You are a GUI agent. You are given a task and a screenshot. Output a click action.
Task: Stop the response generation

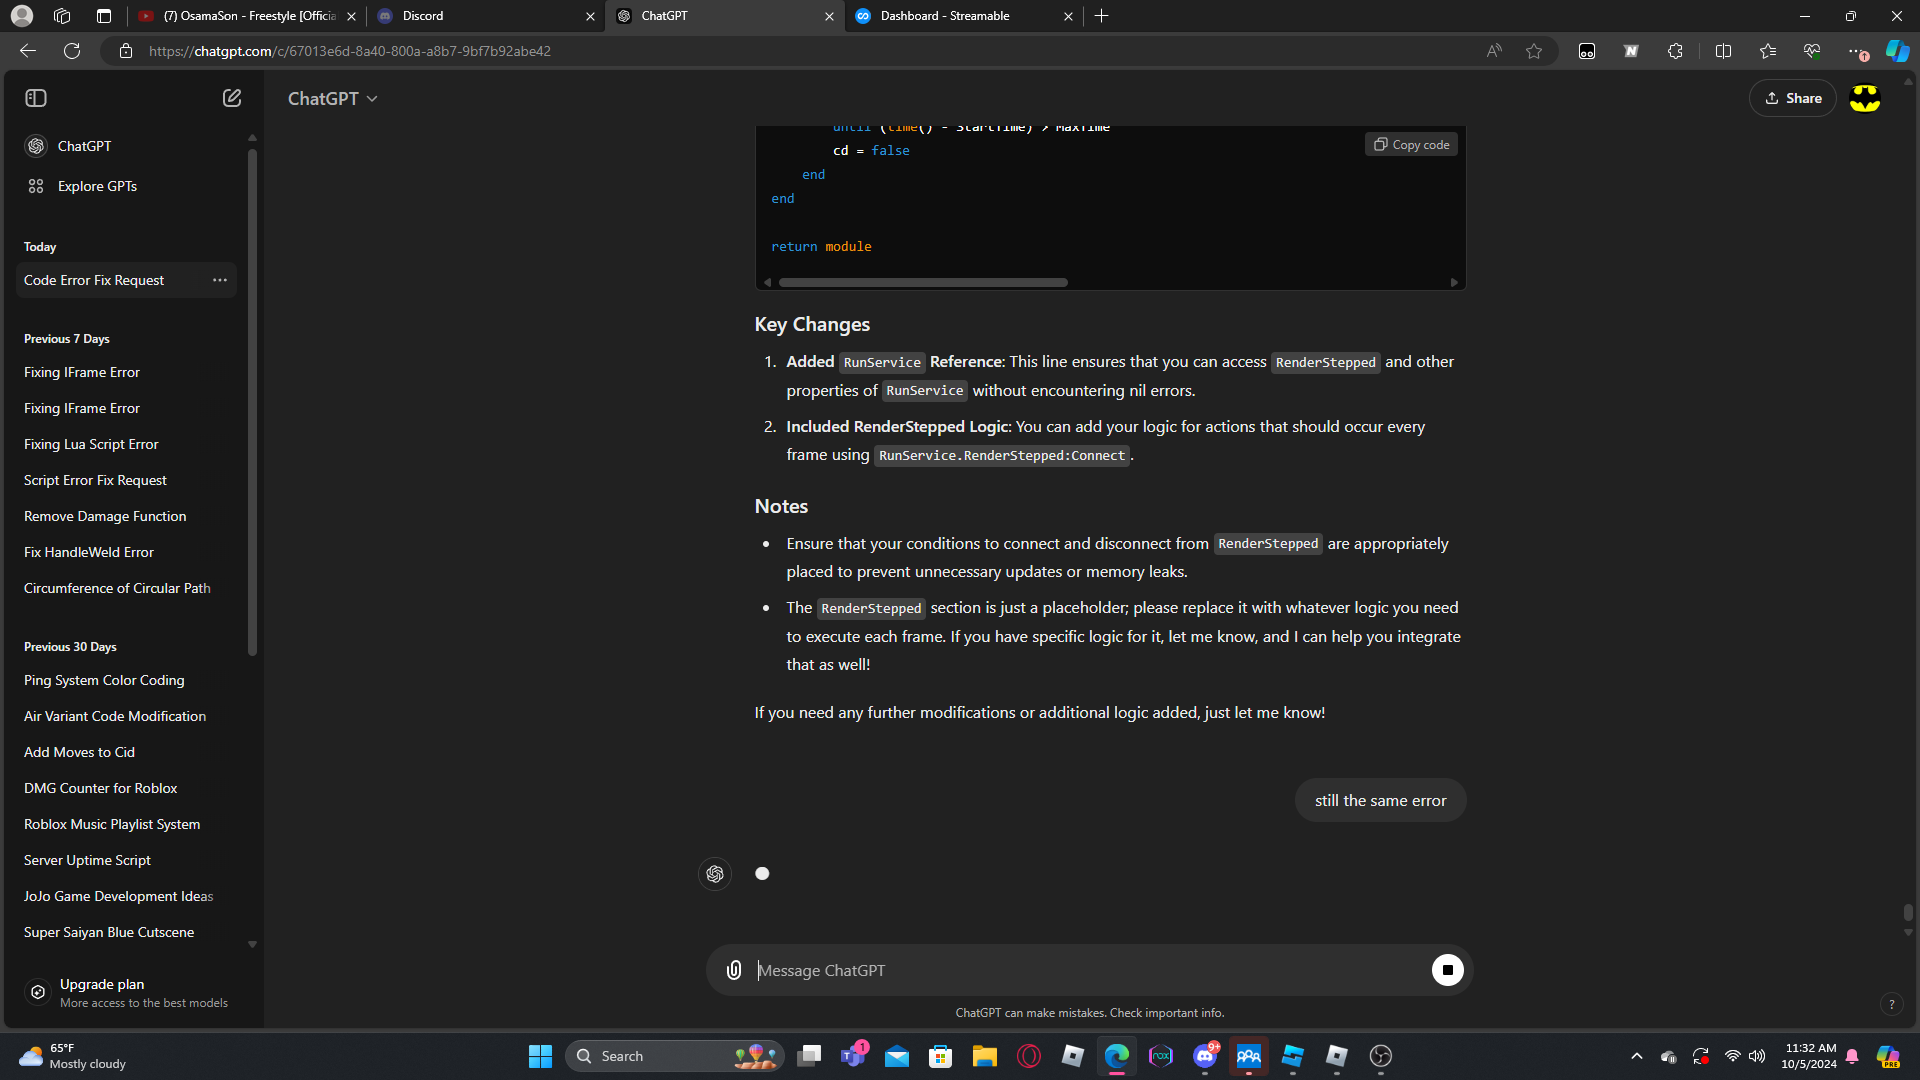pyautogui.click(x=1447, y=970)
